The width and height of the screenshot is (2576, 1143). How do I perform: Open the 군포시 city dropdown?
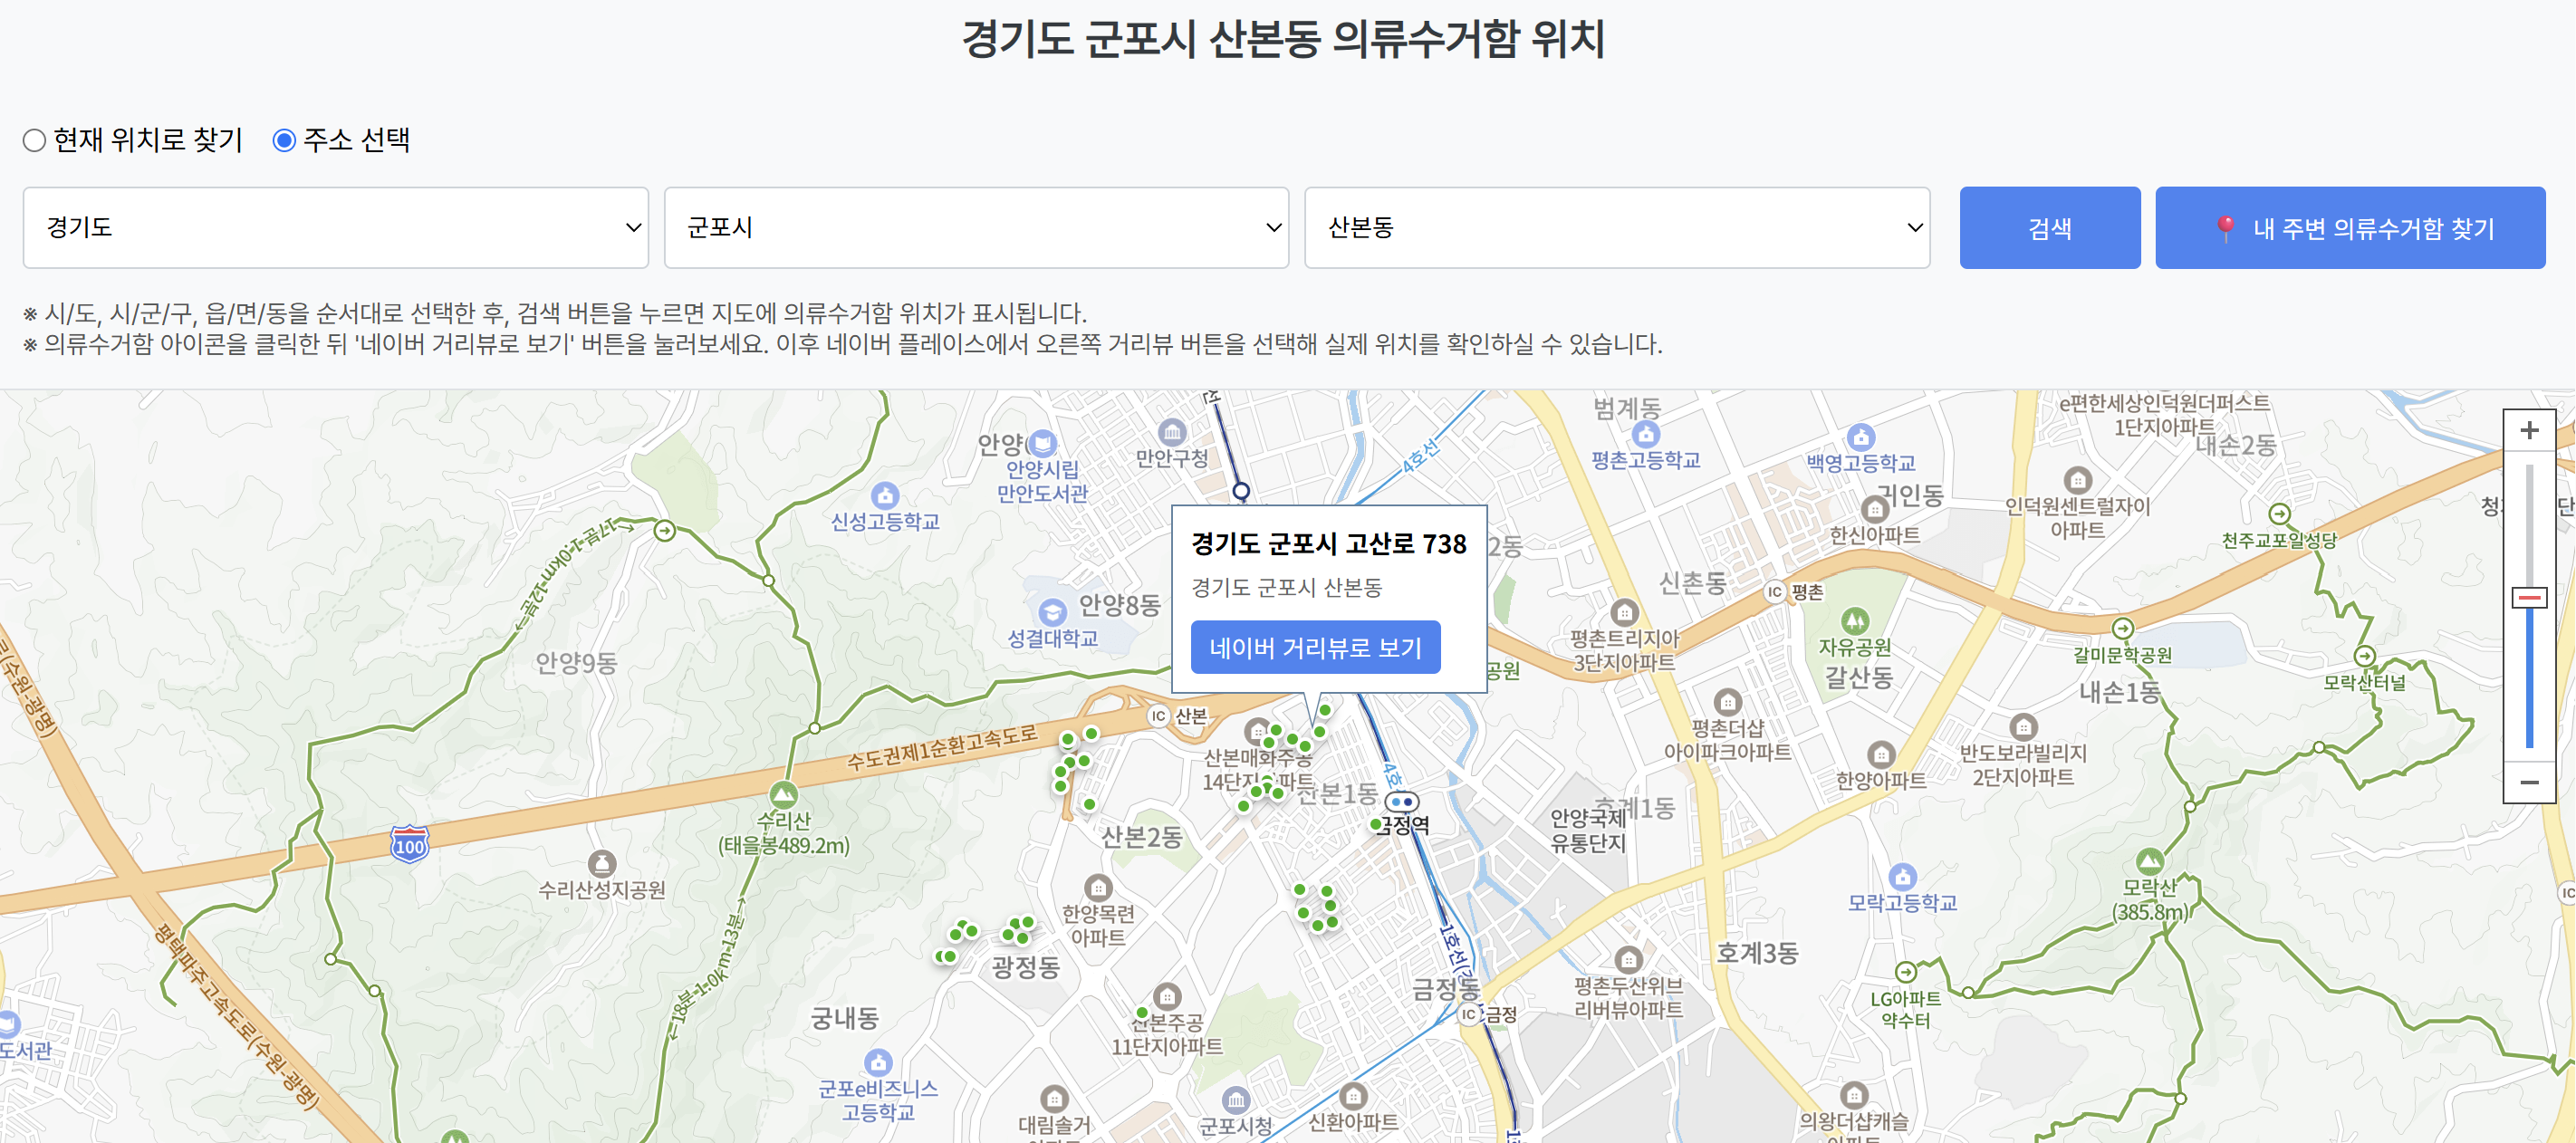976,227
